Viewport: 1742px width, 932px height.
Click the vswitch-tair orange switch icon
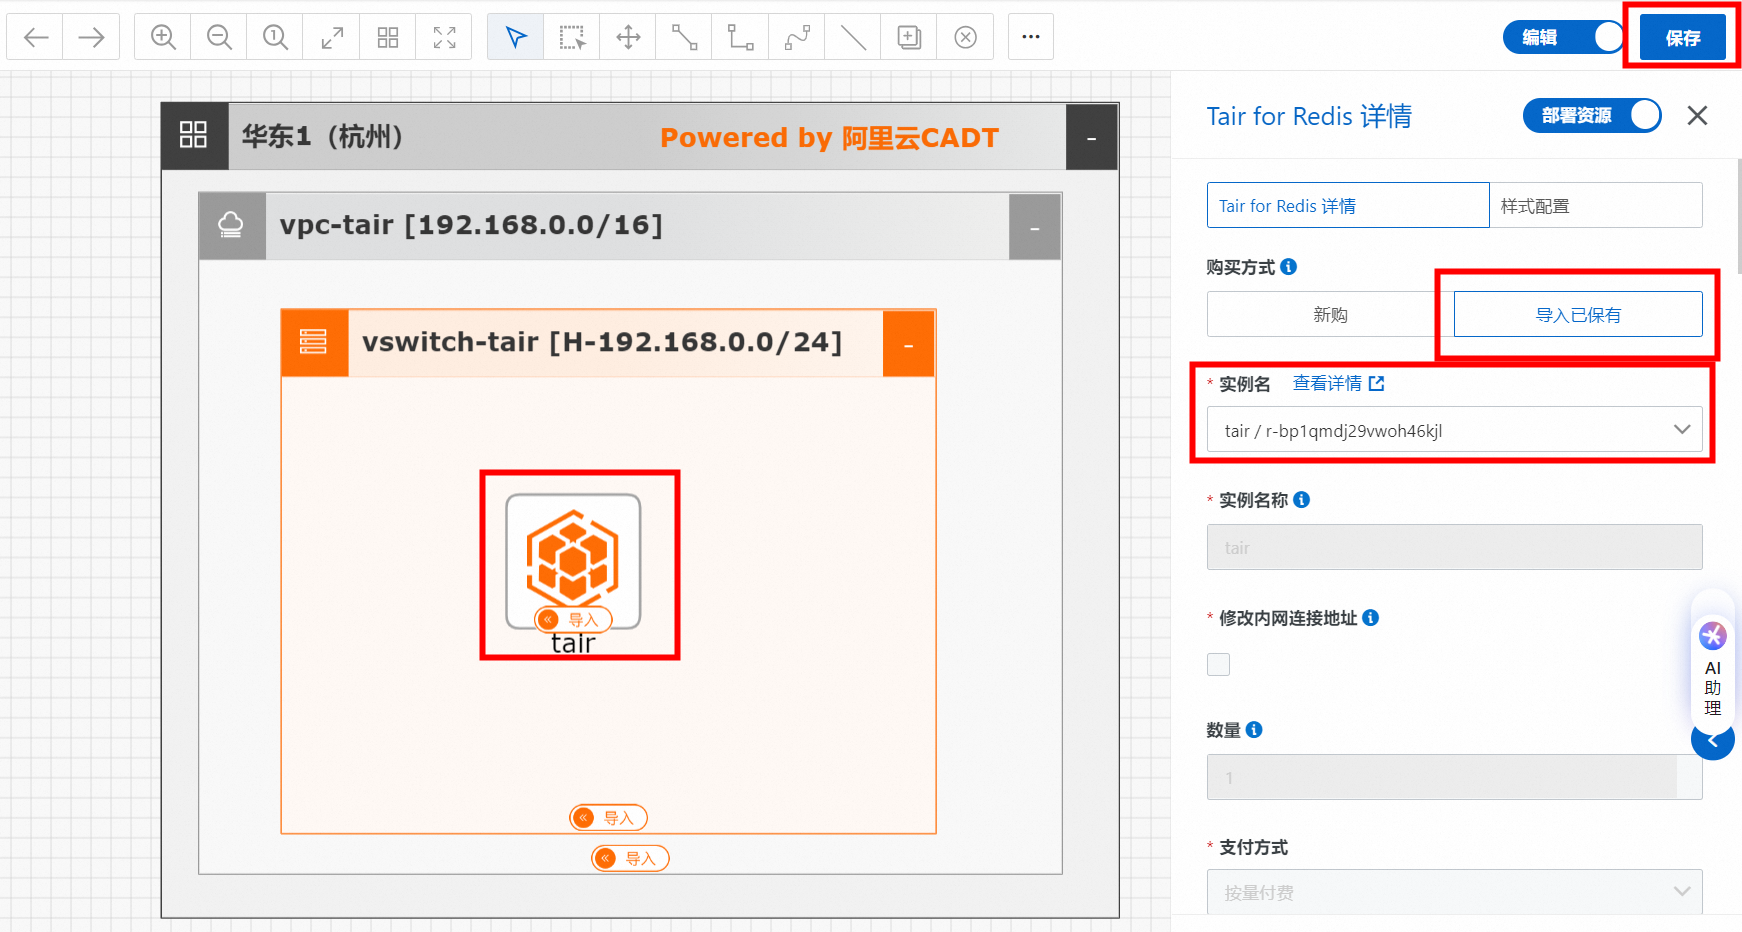coord(314,343)
